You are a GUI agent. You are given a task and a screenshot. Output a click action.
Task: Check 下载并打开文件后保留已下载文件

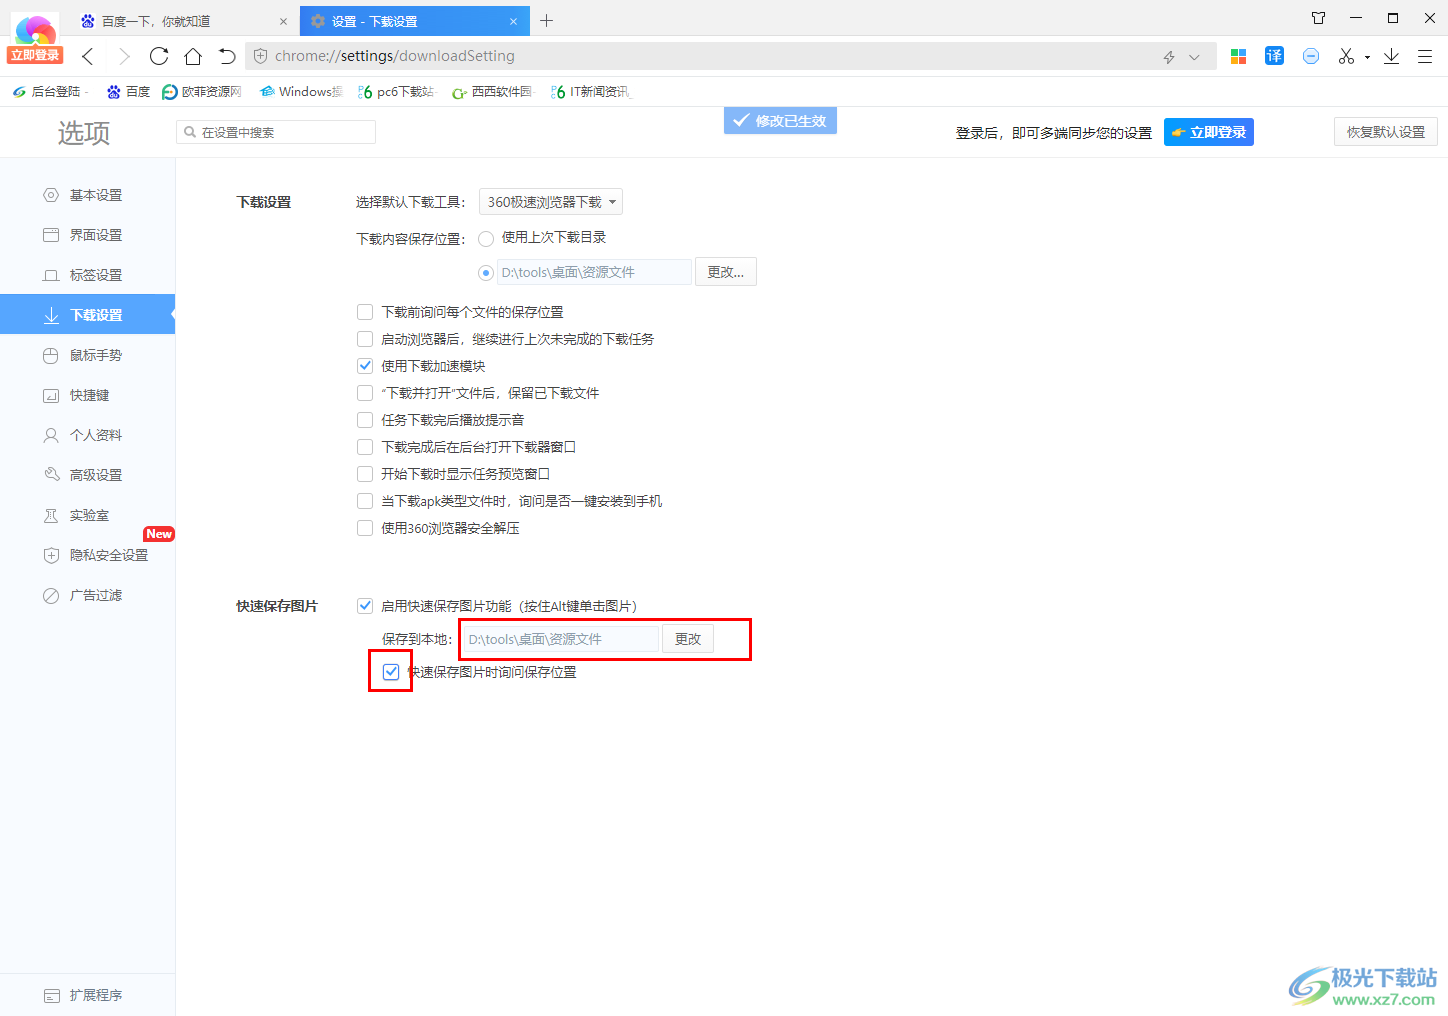pos(365,393)
